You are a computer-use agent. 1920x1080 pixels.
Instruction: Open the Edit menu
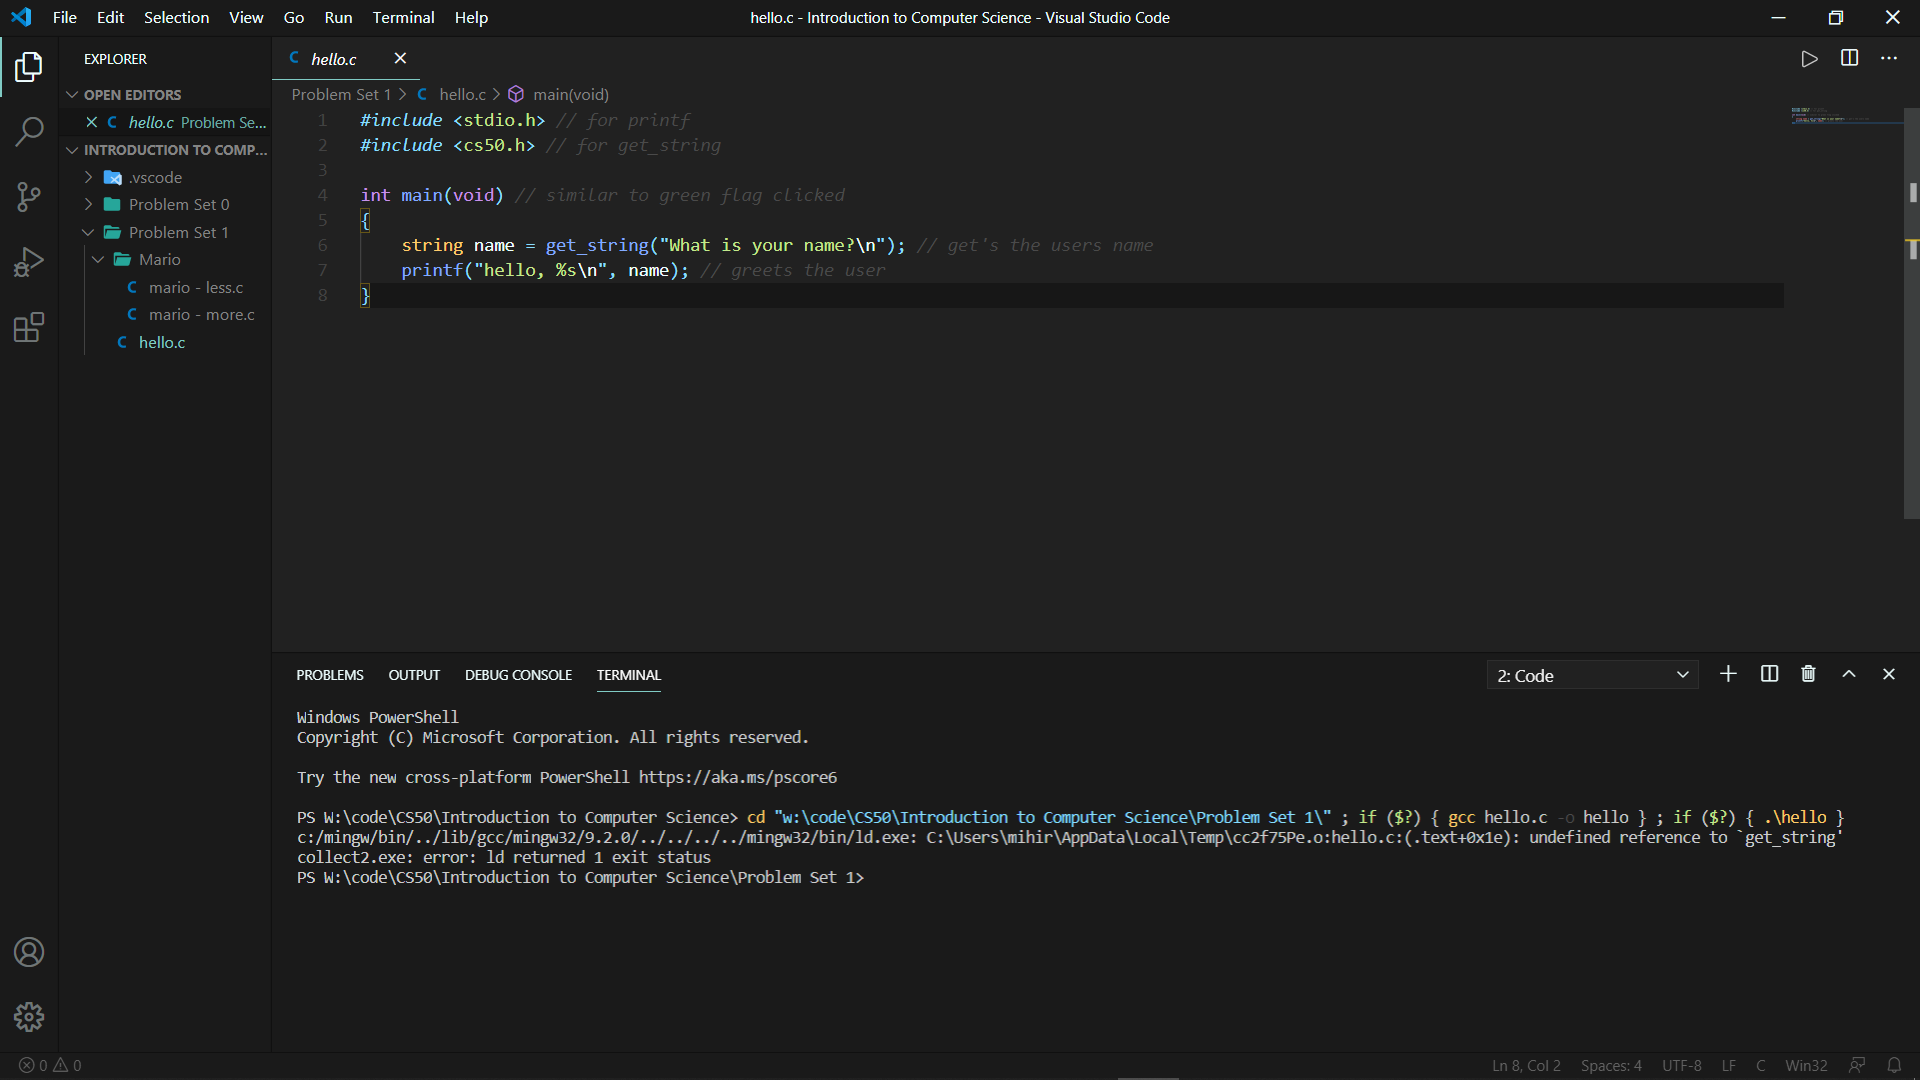tap(110, 17)
